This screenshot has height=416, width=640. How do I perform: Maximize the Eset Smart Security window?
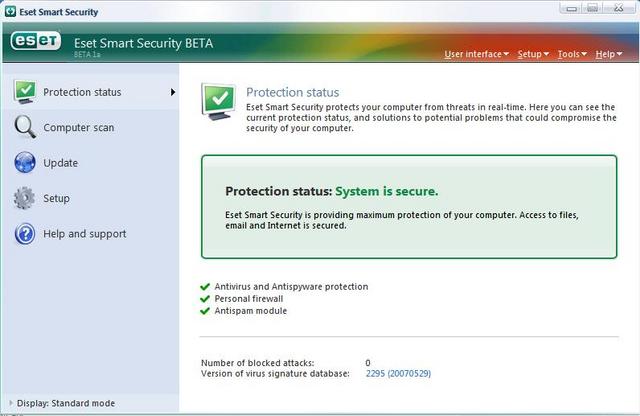[593, 8]
